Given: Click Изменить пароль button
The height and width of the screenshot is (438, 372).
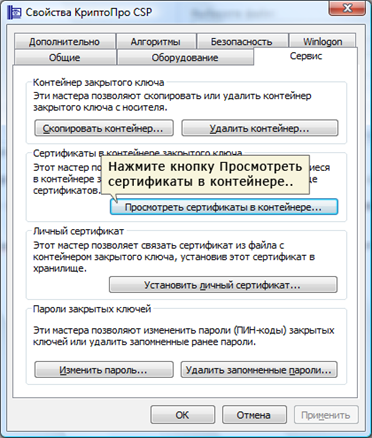Looking at the screenshot, I should pos(104,370).
